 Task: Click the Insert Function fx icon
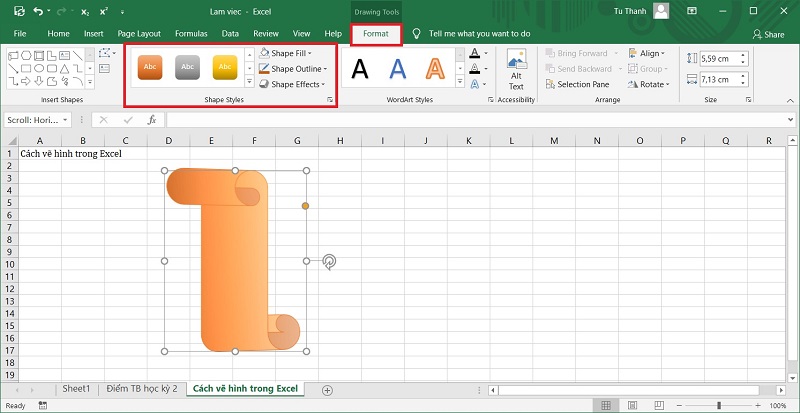tap(152, 120)
